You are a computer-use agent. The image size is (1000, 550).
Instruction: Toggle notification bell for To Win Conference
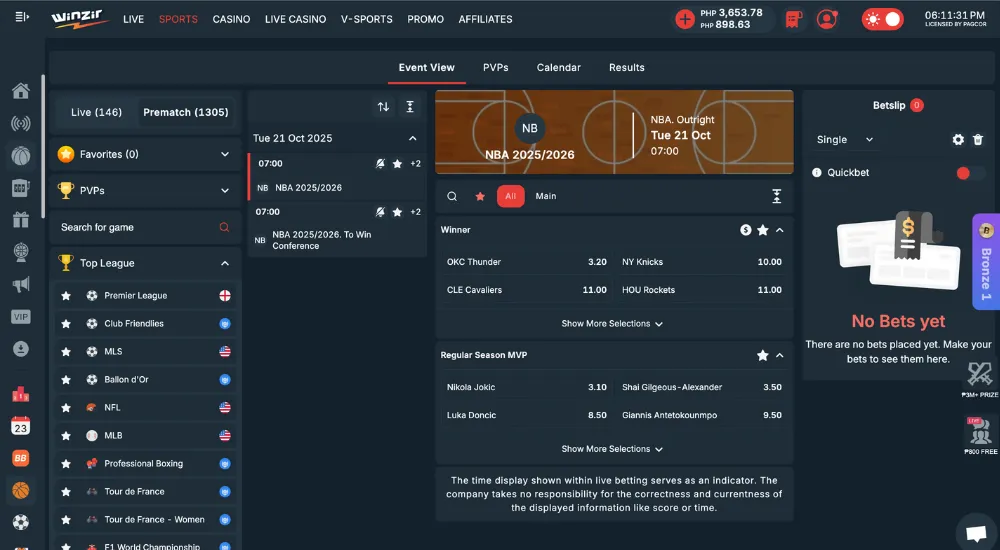(380, 212)
